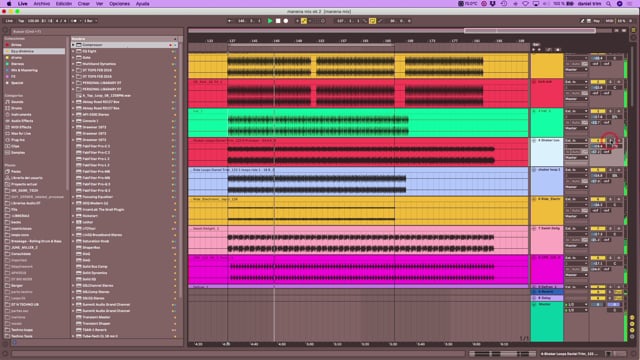The width and height of the screenshot is (640, 360).
Task: Click the Optimize Arrangement Height button
Action: click(617, 31)
